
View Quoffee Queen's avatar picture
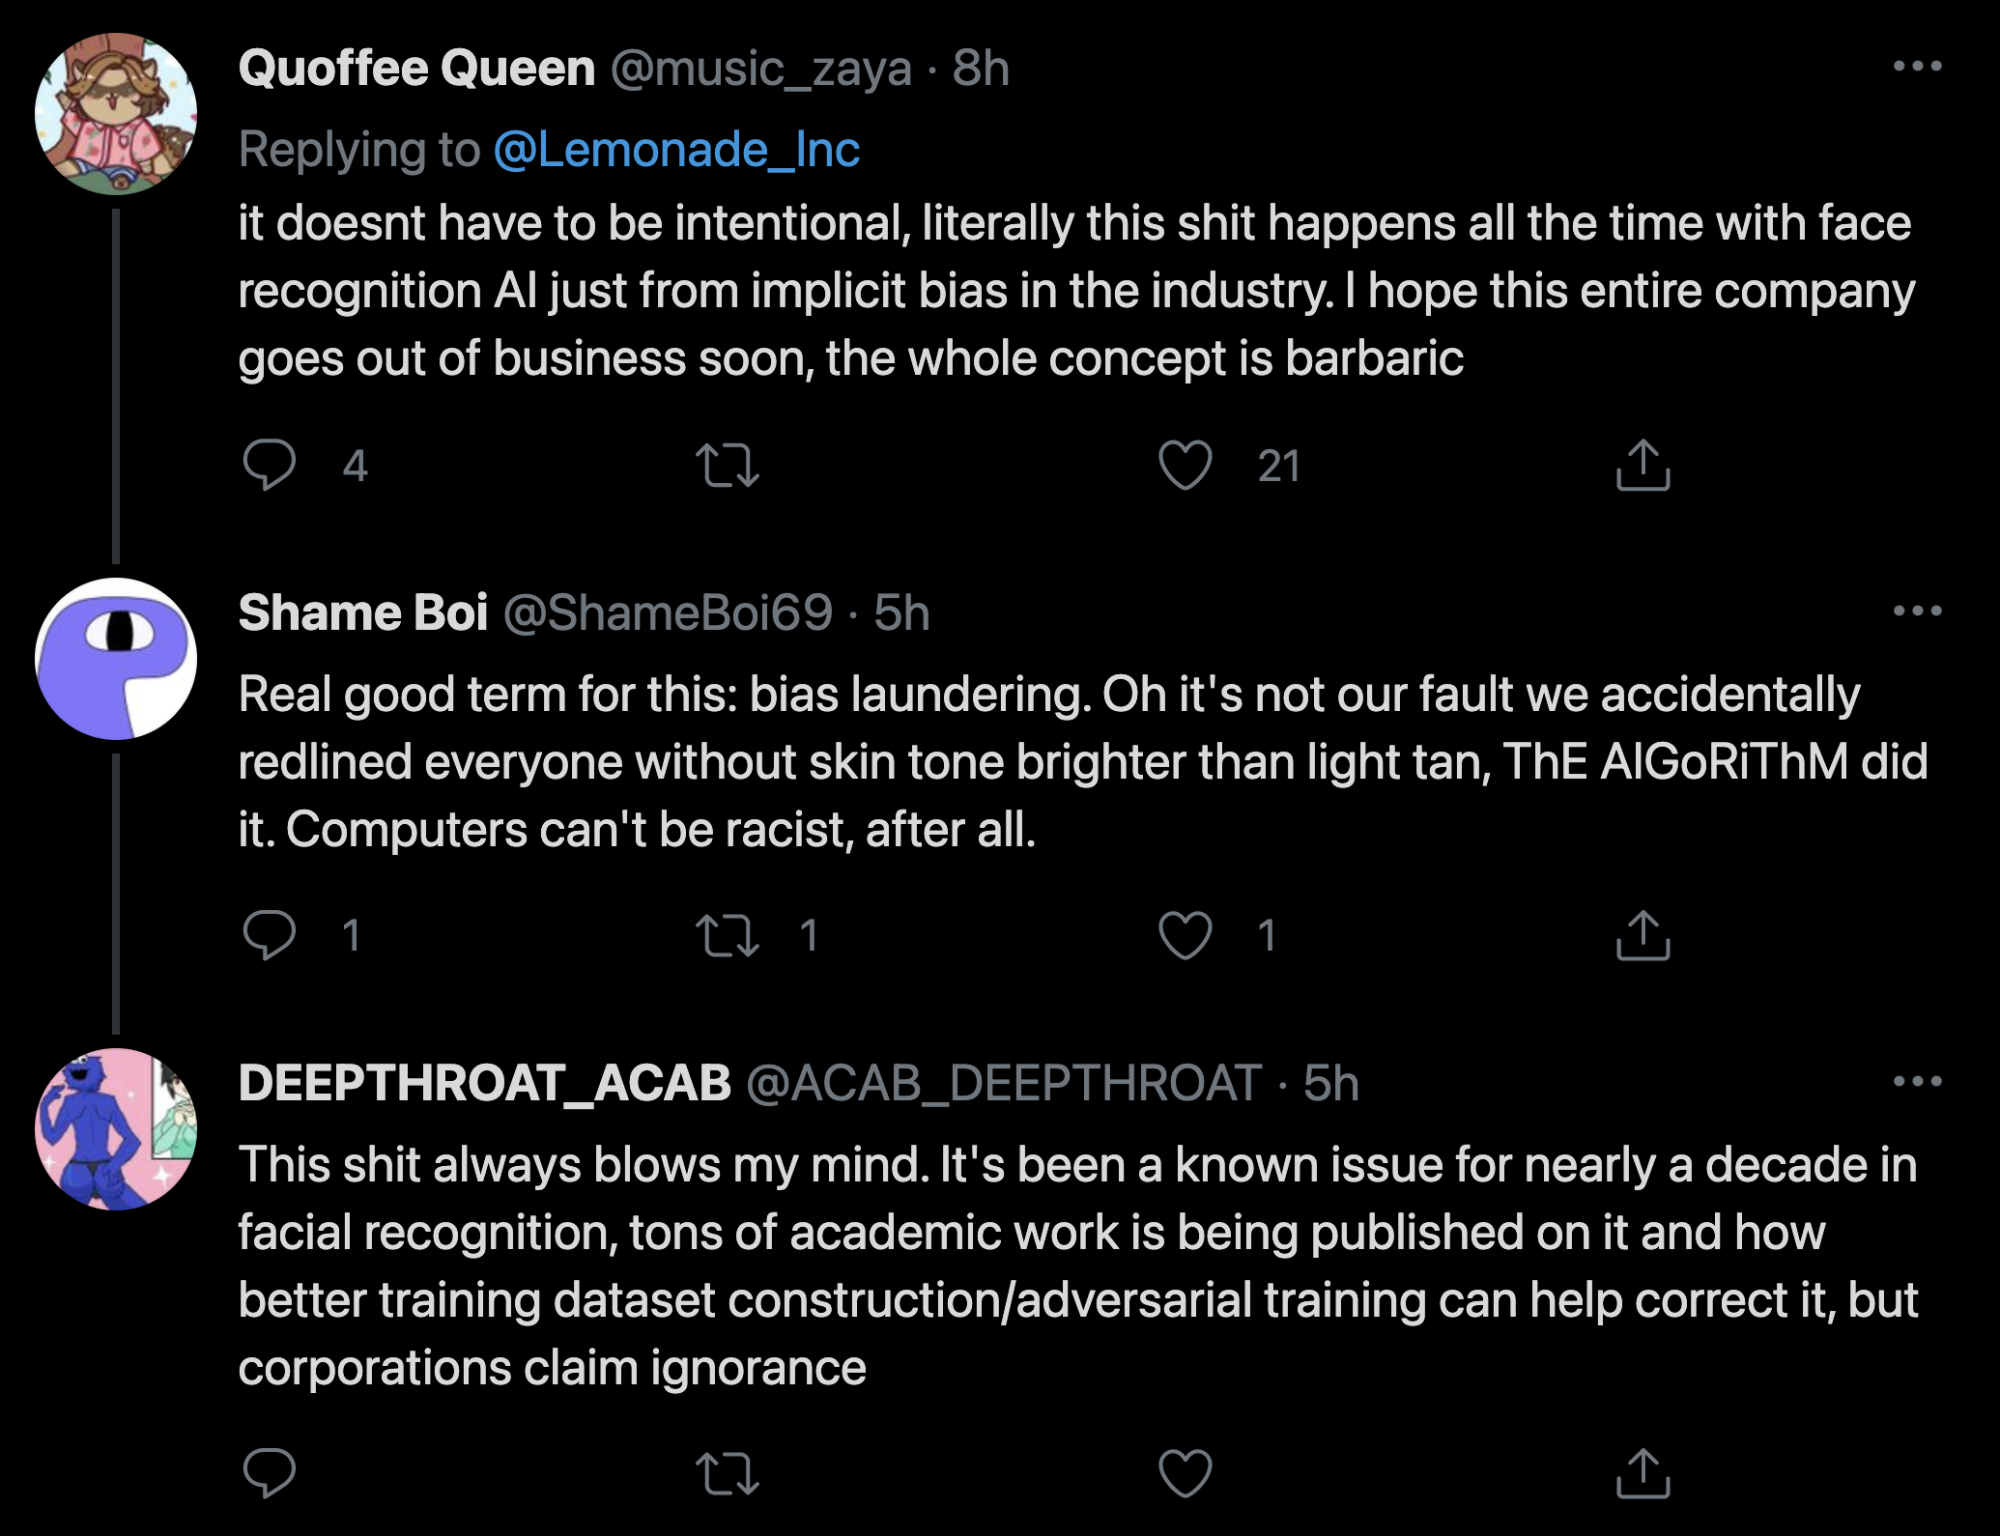click(x=116, y=113)
